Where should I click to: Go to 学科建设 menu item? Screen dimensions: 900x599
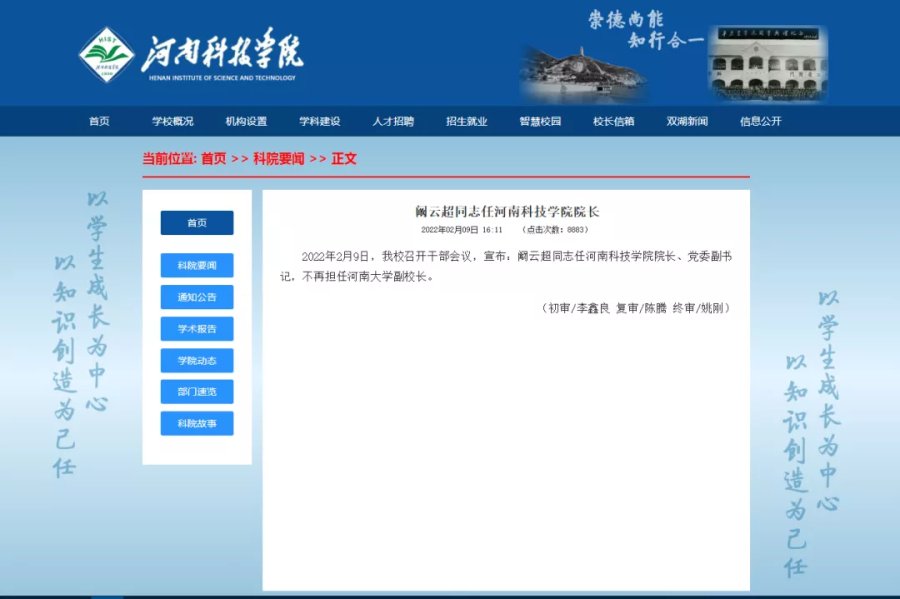[x=320, y=122]
